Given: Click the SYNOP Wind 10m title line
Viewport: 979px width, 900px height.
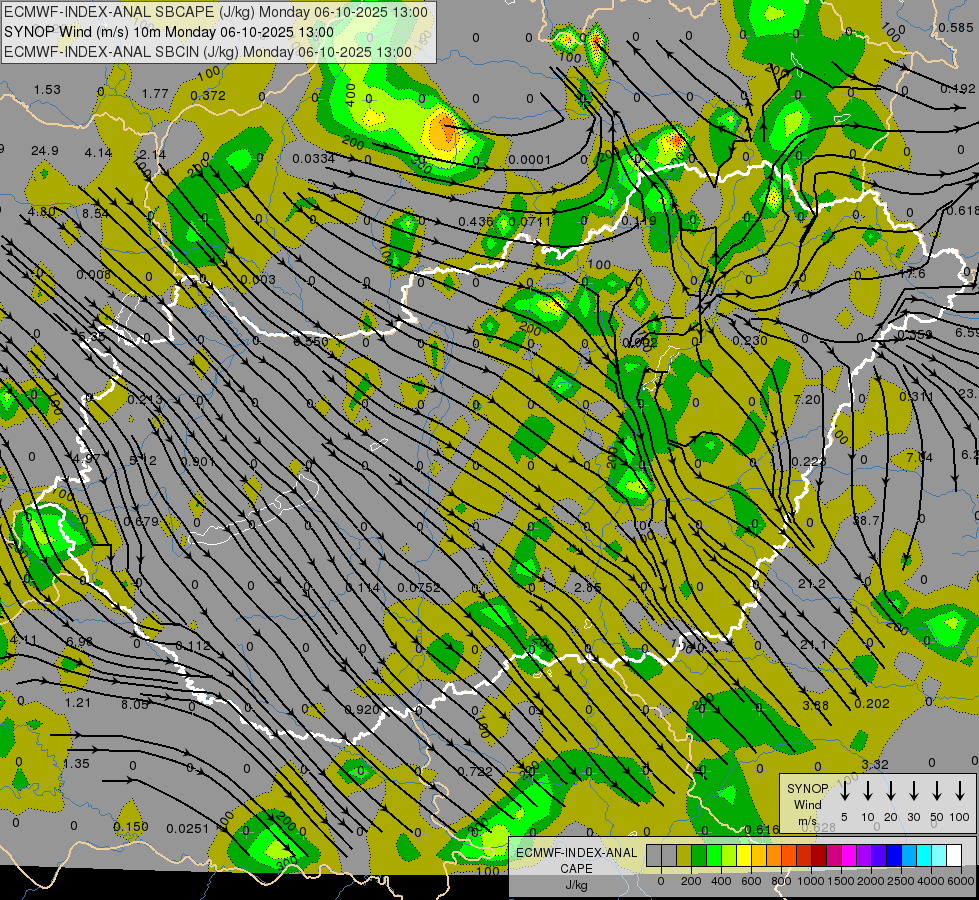Looking at the screenshot, I should point(169,32).
